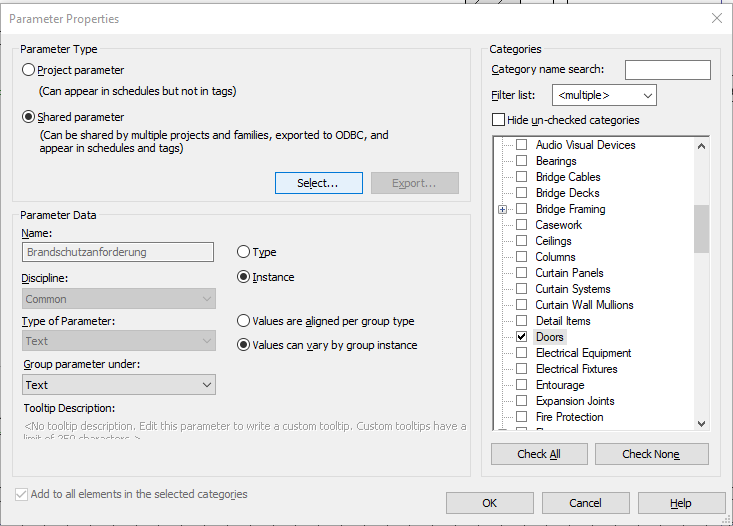Enable Hide un-checked categories checkbox
This screenshot has height=526, width=733.
[499, 120]
